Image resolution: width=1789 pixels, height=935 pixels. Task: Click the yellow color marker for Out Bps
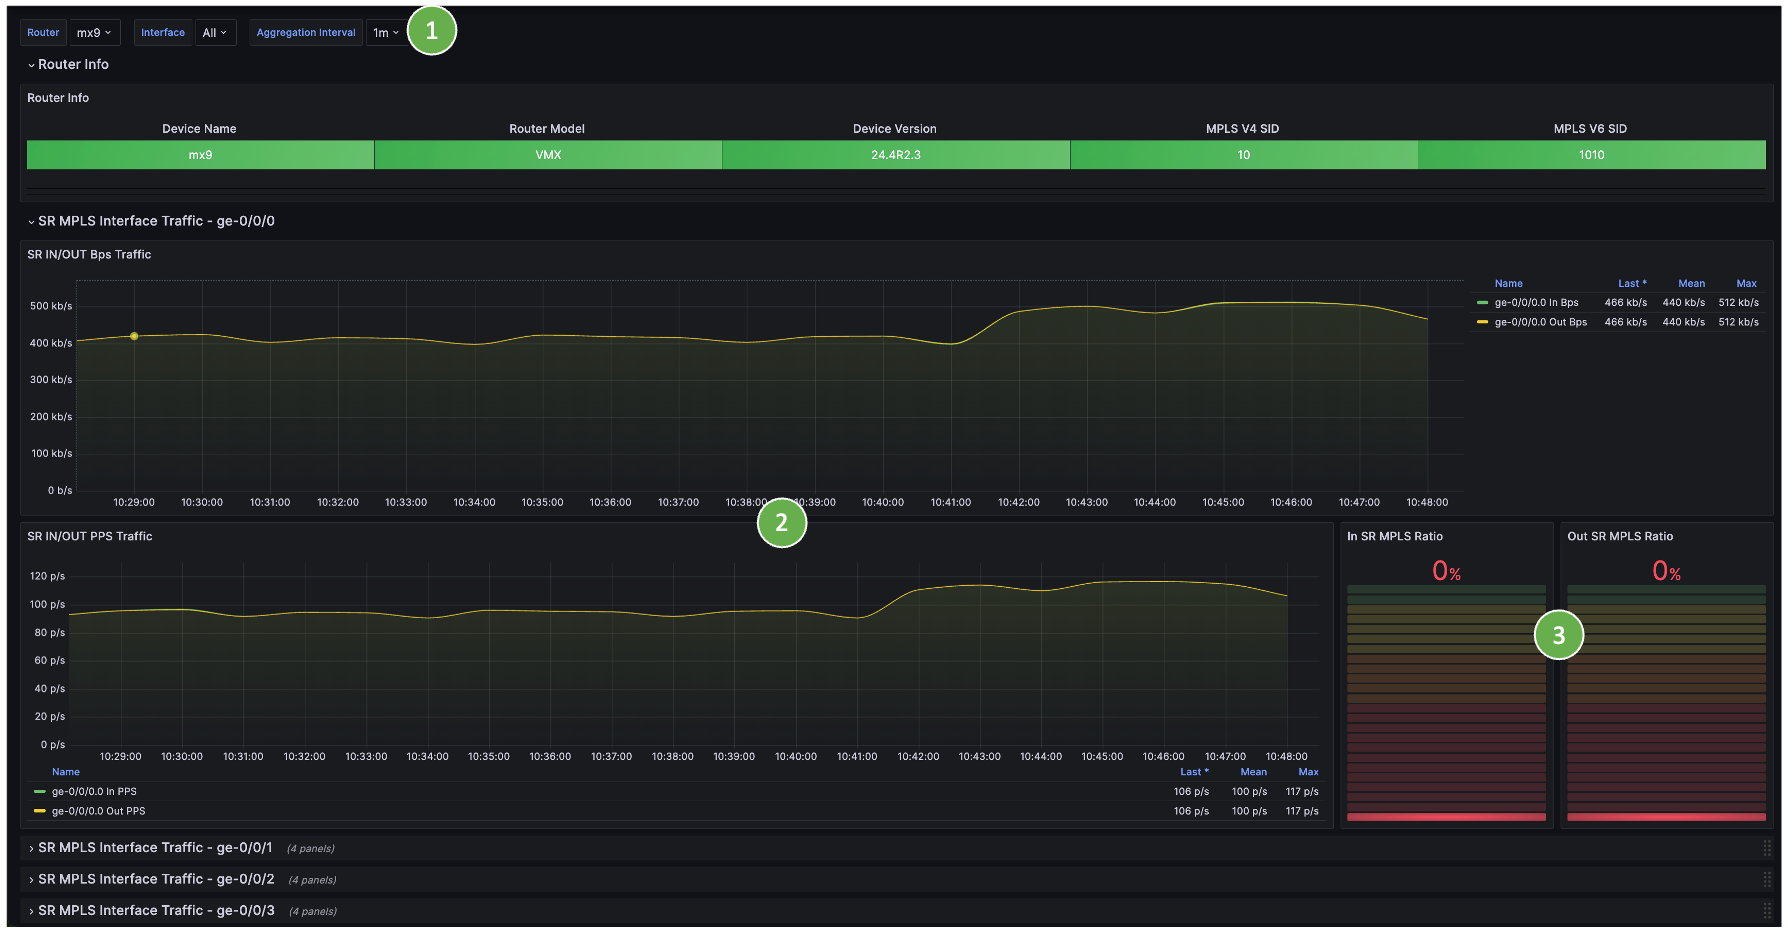click(x=1482, y=322)
